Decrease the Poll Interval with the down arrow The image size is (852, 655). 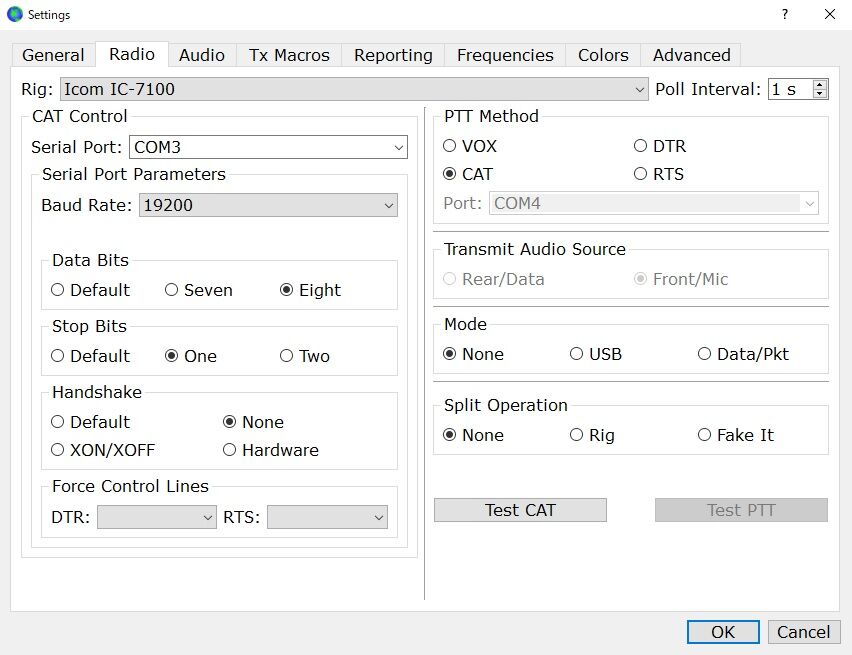pyautogui.click(x=820, y=93)
